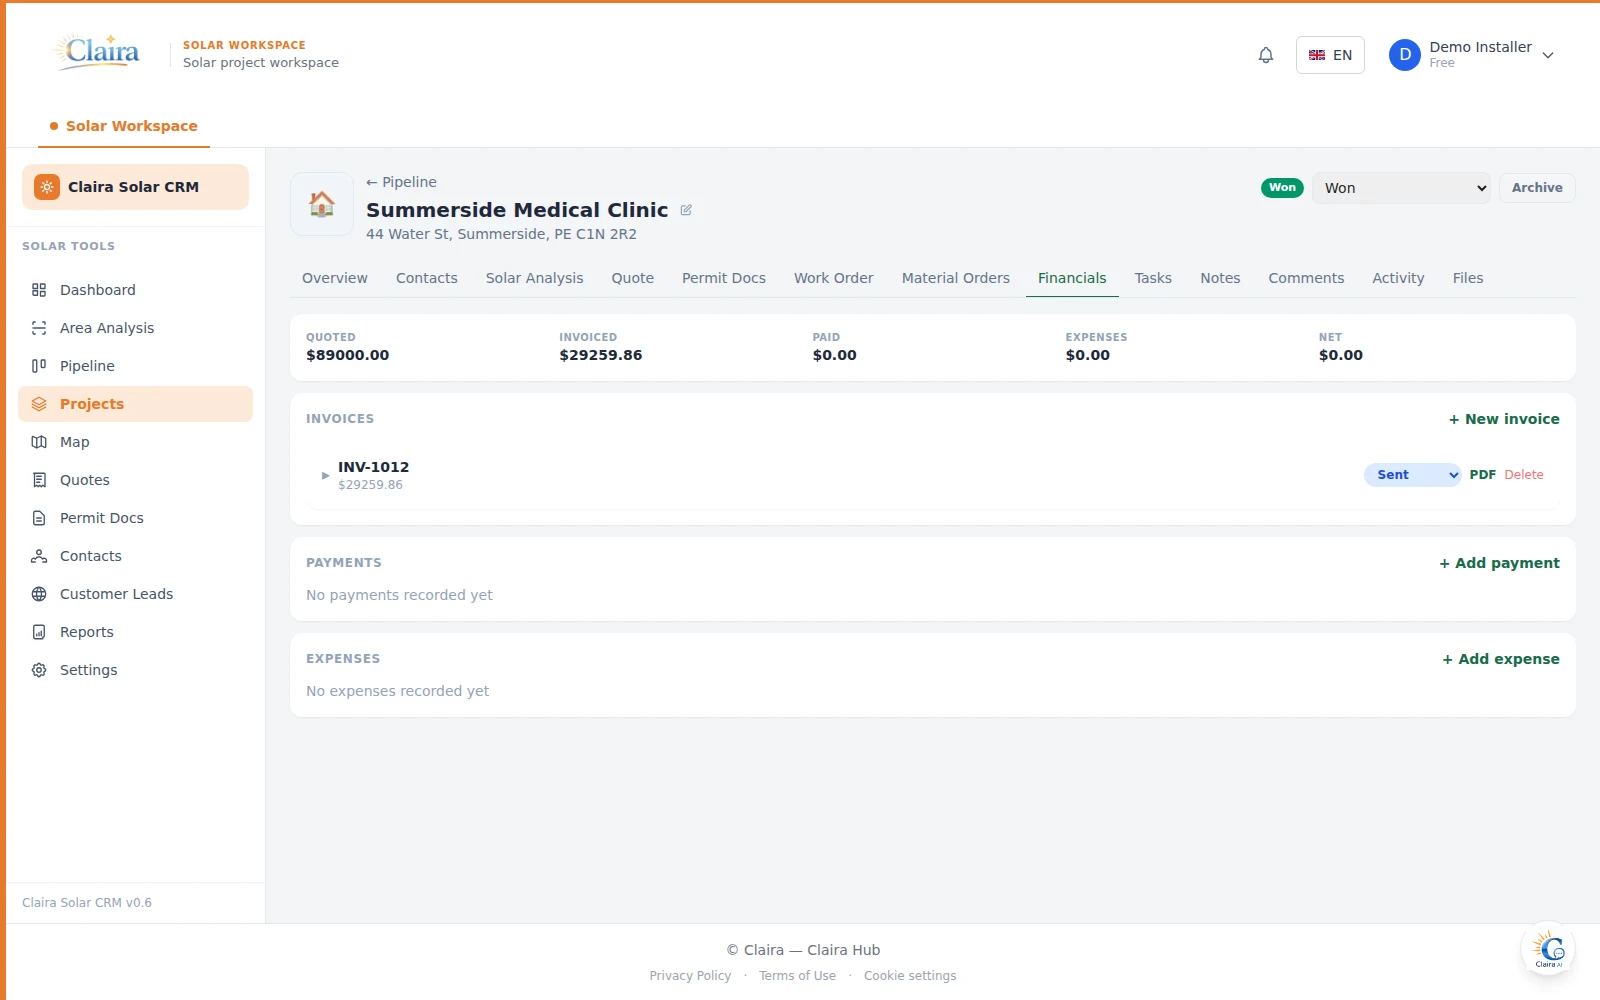The image size is (1600, 1000).
Task: Edit project name with pencil icon
Action: click(x=686, y=210)
